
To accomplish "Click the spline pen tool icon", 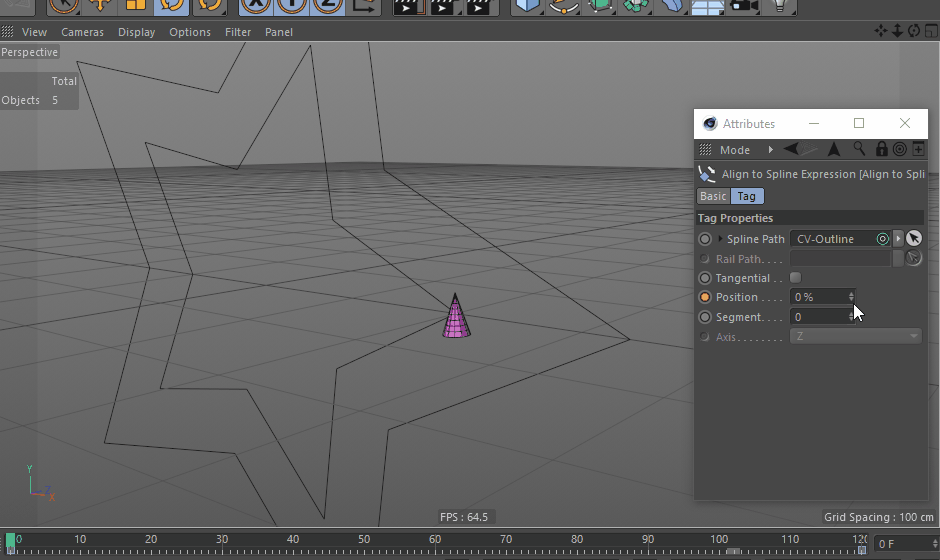I will pyautogui.click(x=564, y=6).
